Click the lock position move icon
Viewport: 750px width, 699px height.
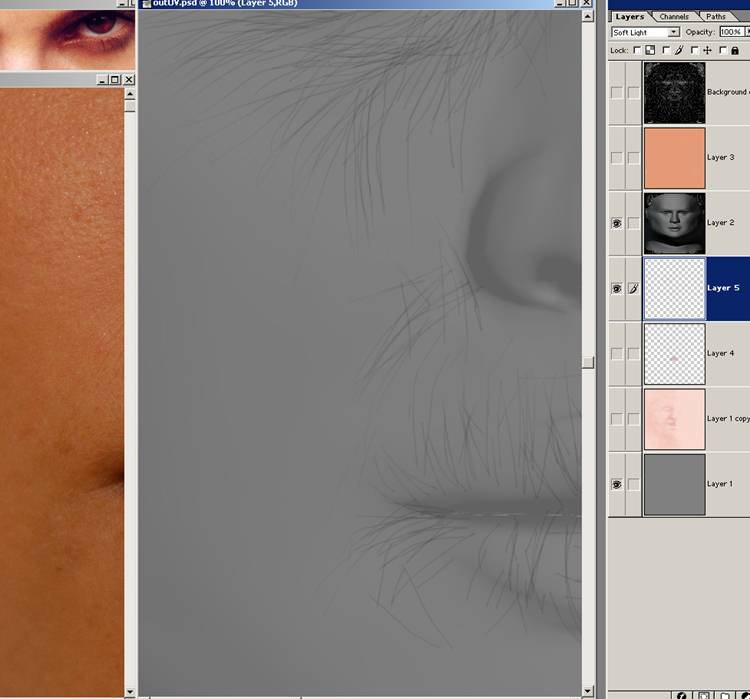click(707, 50)
